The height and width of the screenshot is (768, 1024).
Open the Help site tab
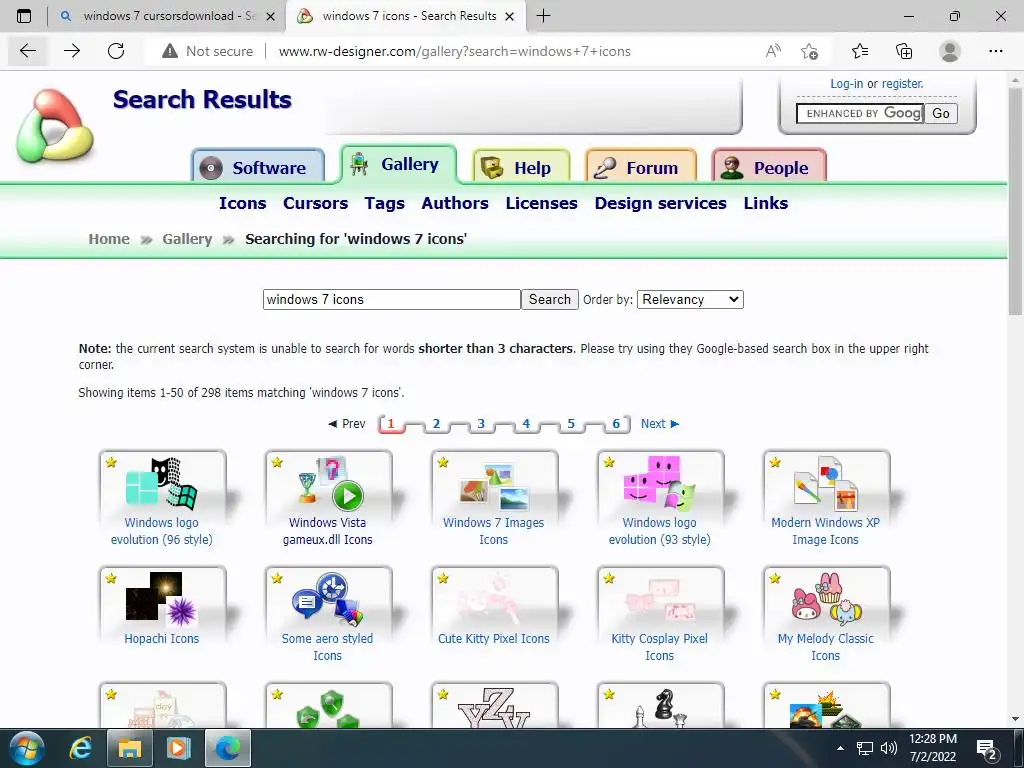click(x=521, y=167)
